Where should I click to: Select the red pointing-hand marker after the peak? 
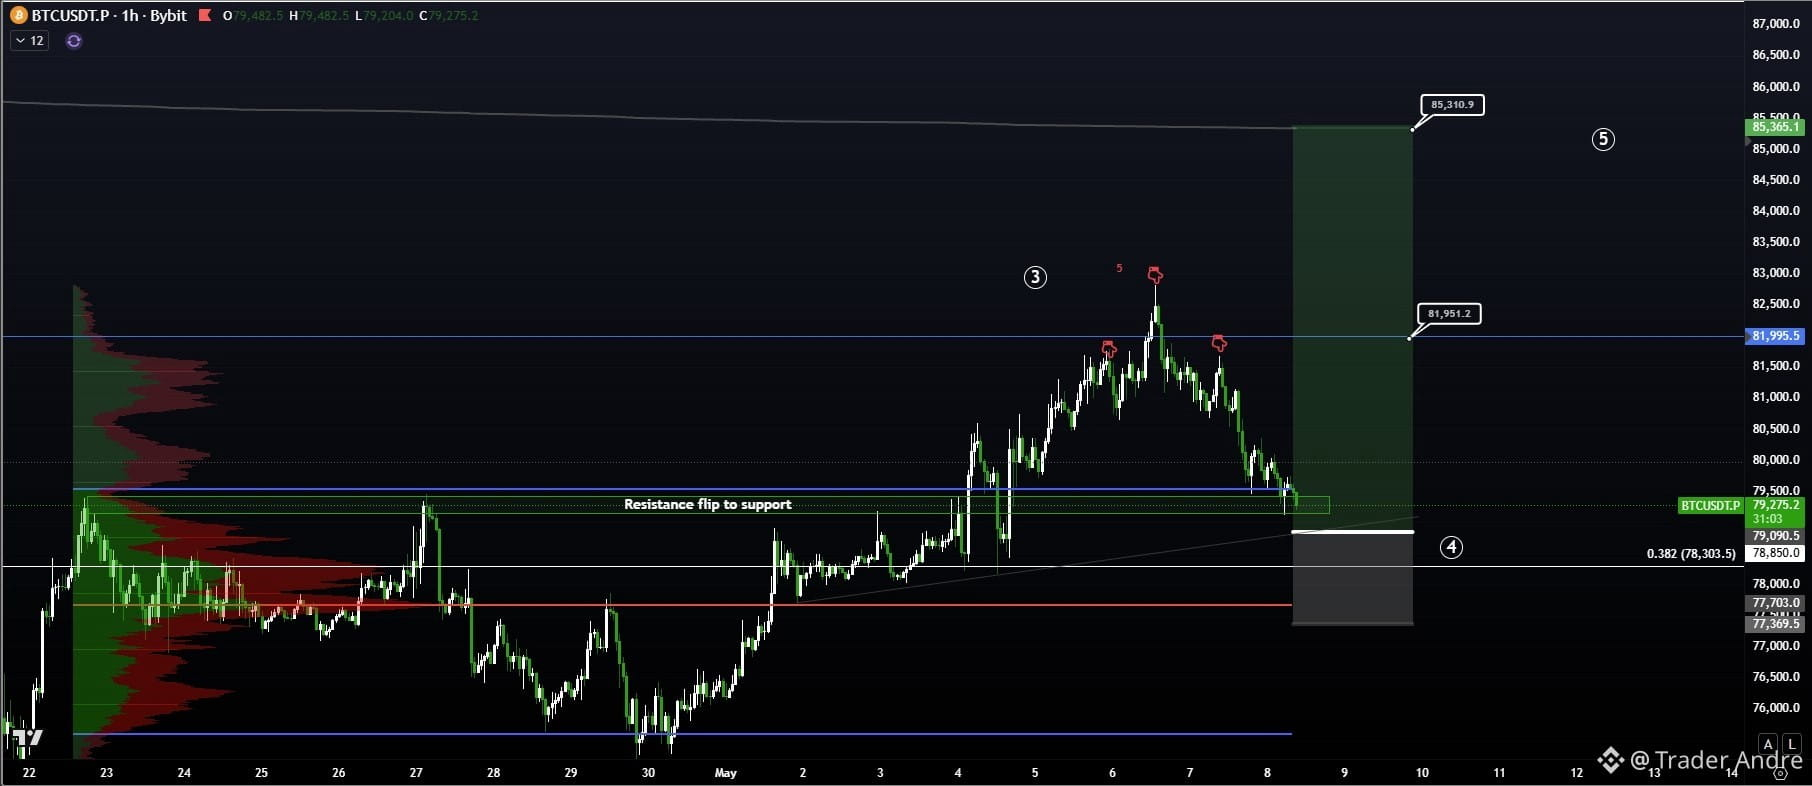(x=1219, y=343)
